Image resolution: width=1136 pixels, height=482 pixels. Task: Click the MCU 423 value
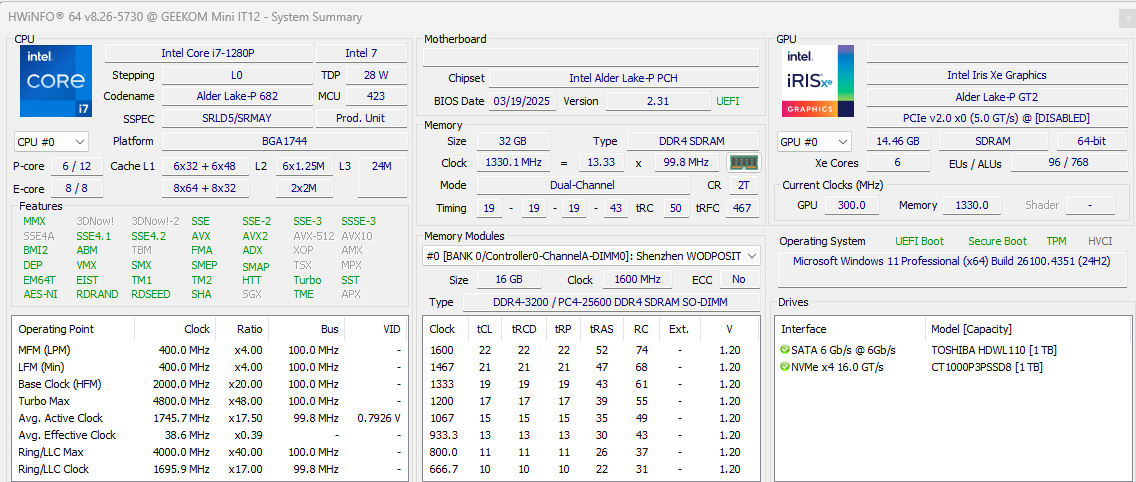376,96
